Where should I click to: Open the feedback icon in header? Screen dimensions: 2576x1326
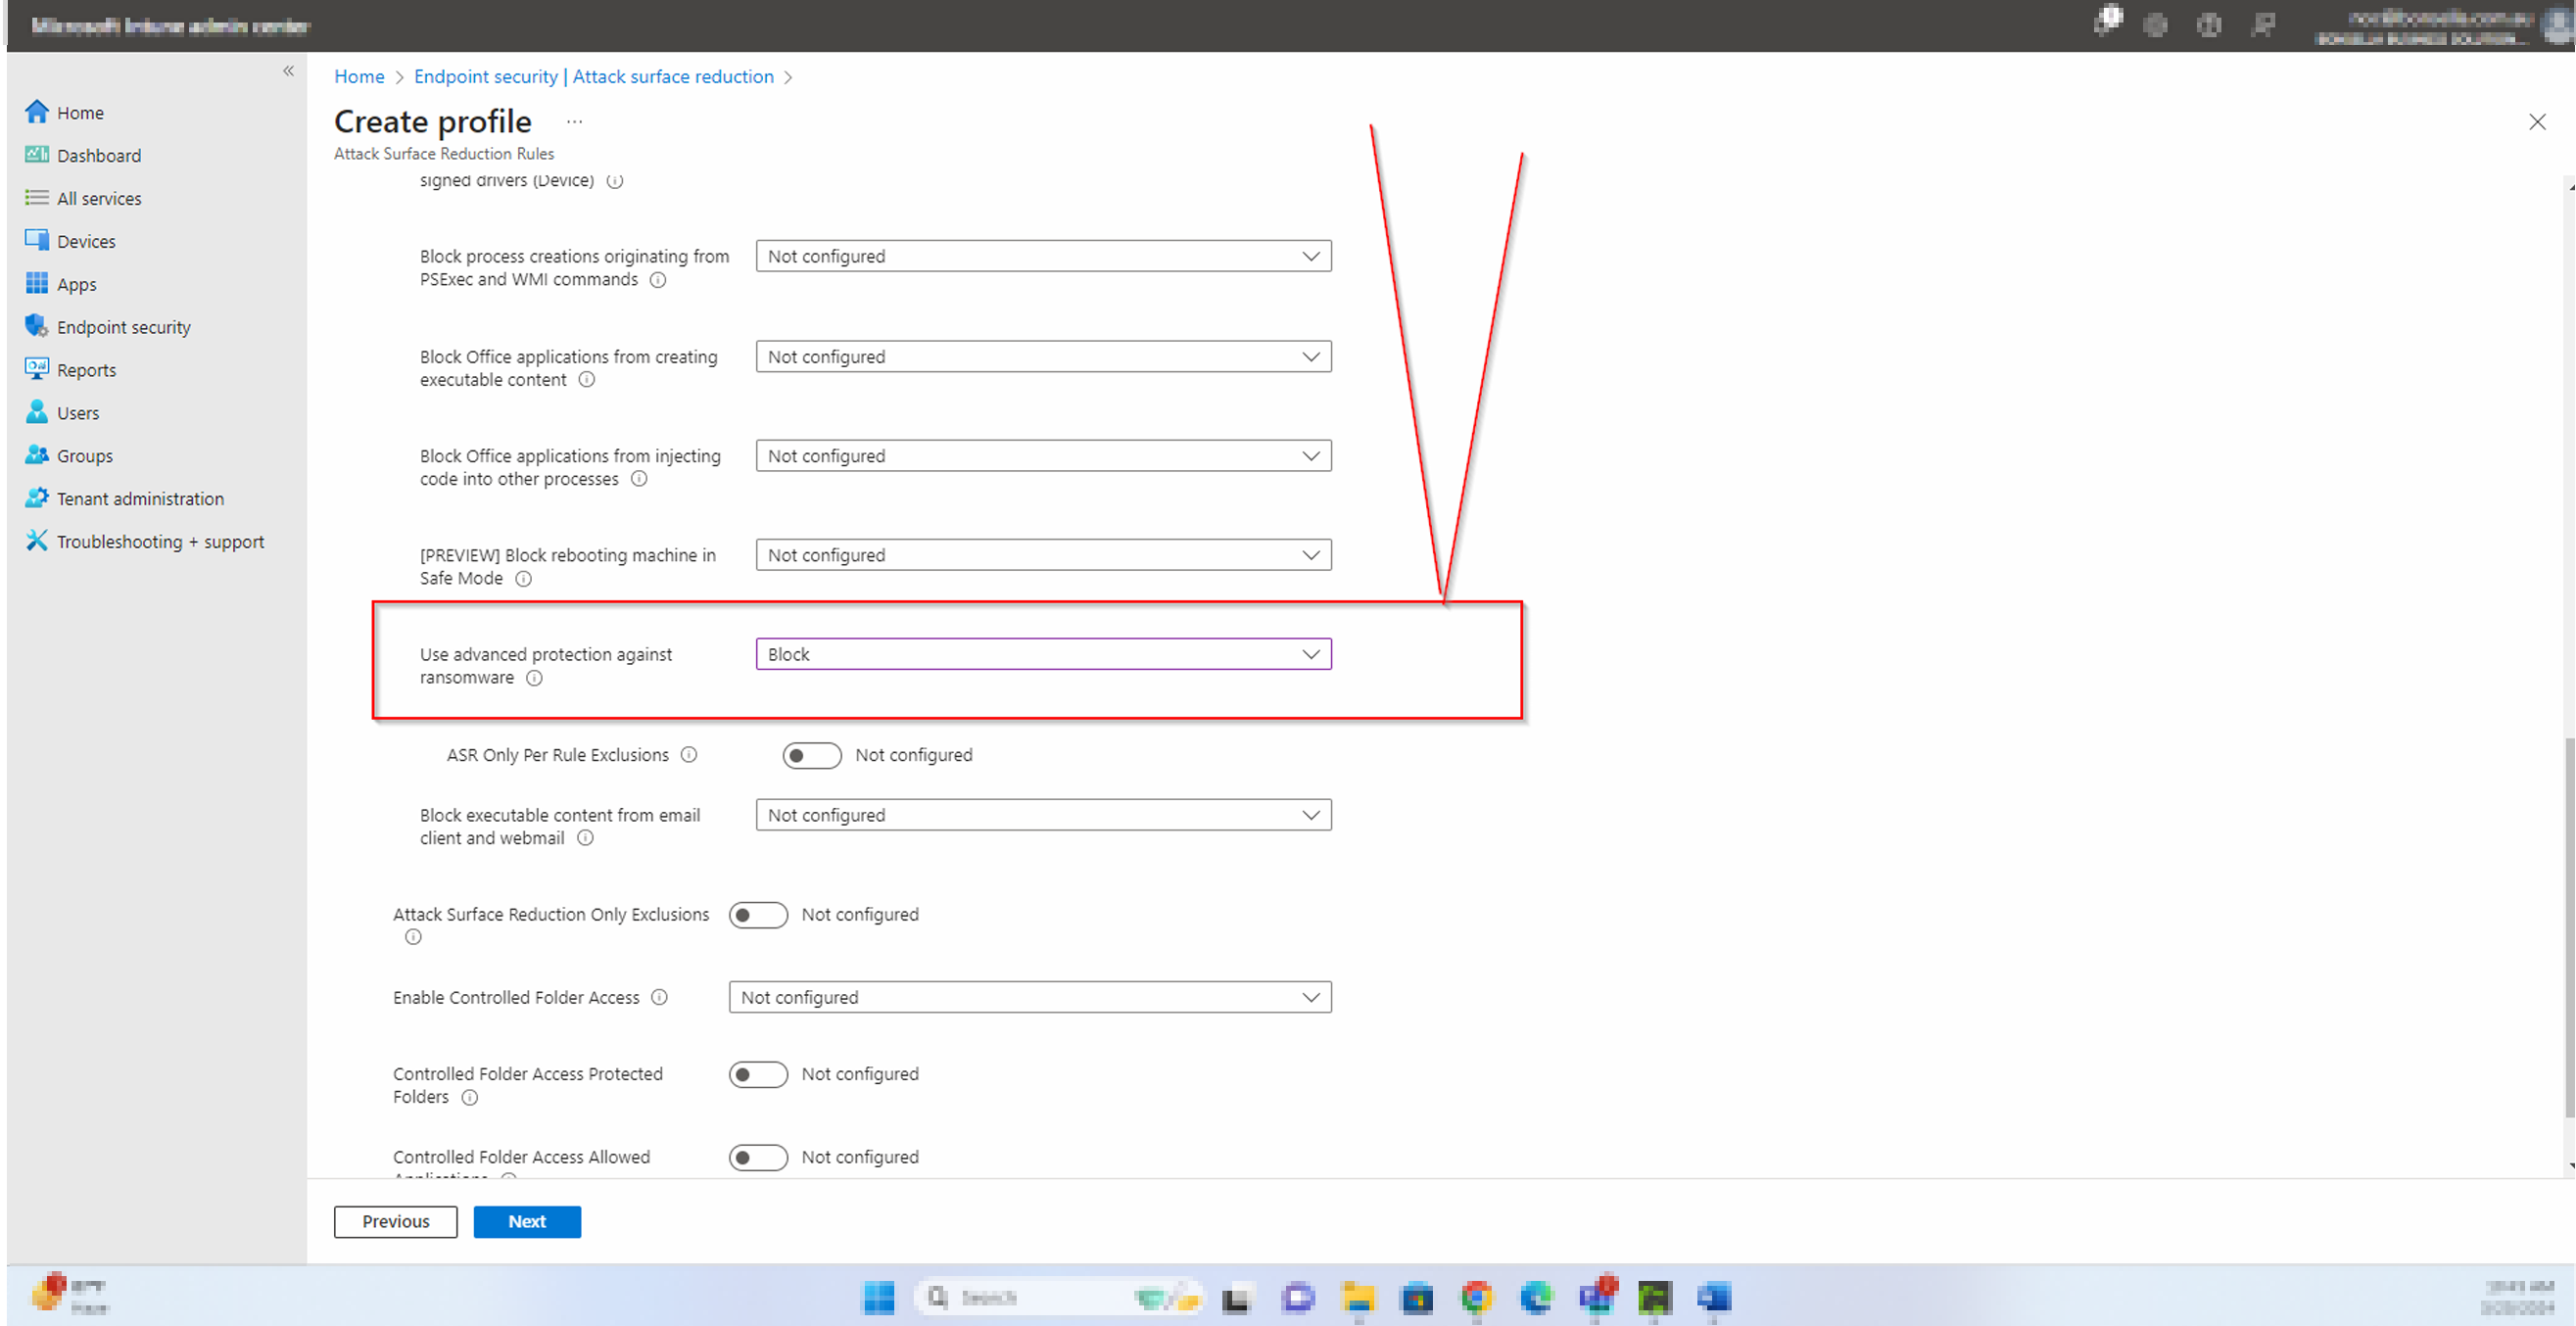point(2262,26)
